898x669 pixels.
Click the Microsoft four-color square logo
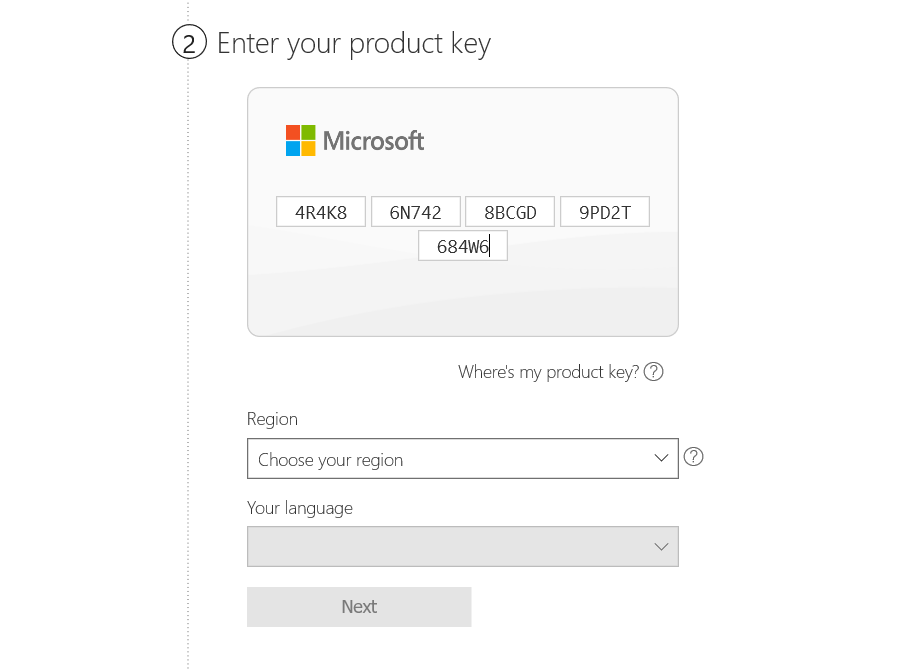coord(300,141)
